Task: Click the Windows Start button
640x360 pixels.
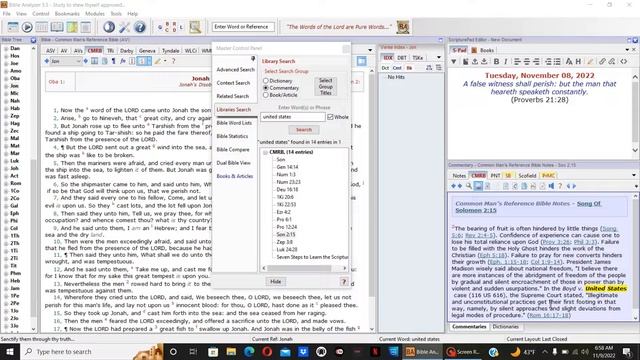Action: click(9, 352)
